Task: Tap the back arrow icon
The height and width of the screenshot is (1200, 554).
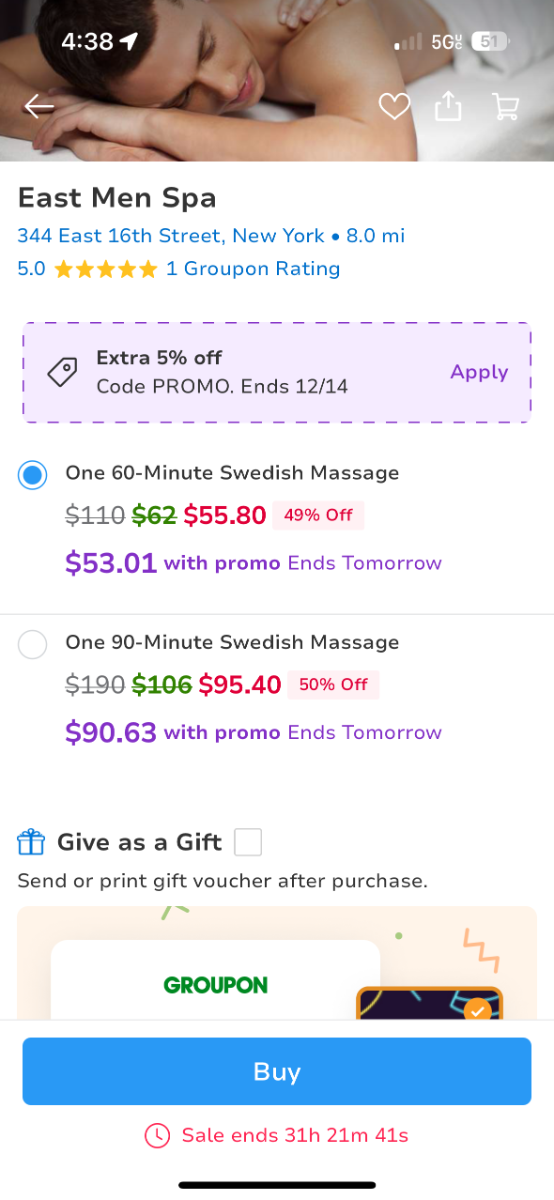Action: (x=39, y=106)
